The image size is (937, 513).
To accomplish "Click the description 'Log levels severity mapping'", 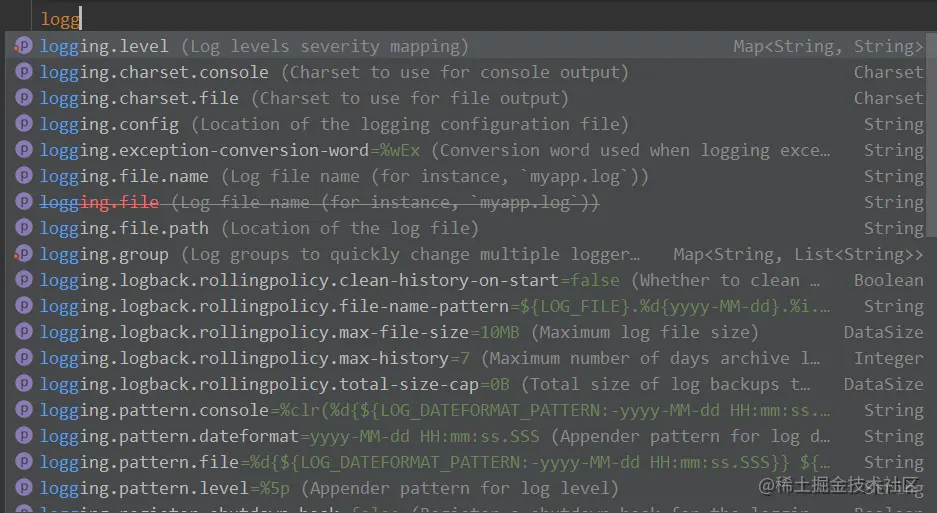I will [x=325, y=47].
